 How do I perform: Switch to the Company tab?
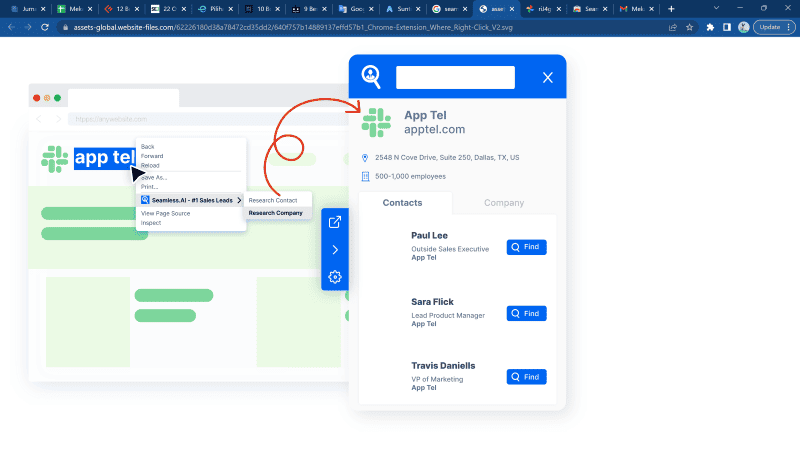[x=504, y=202]
